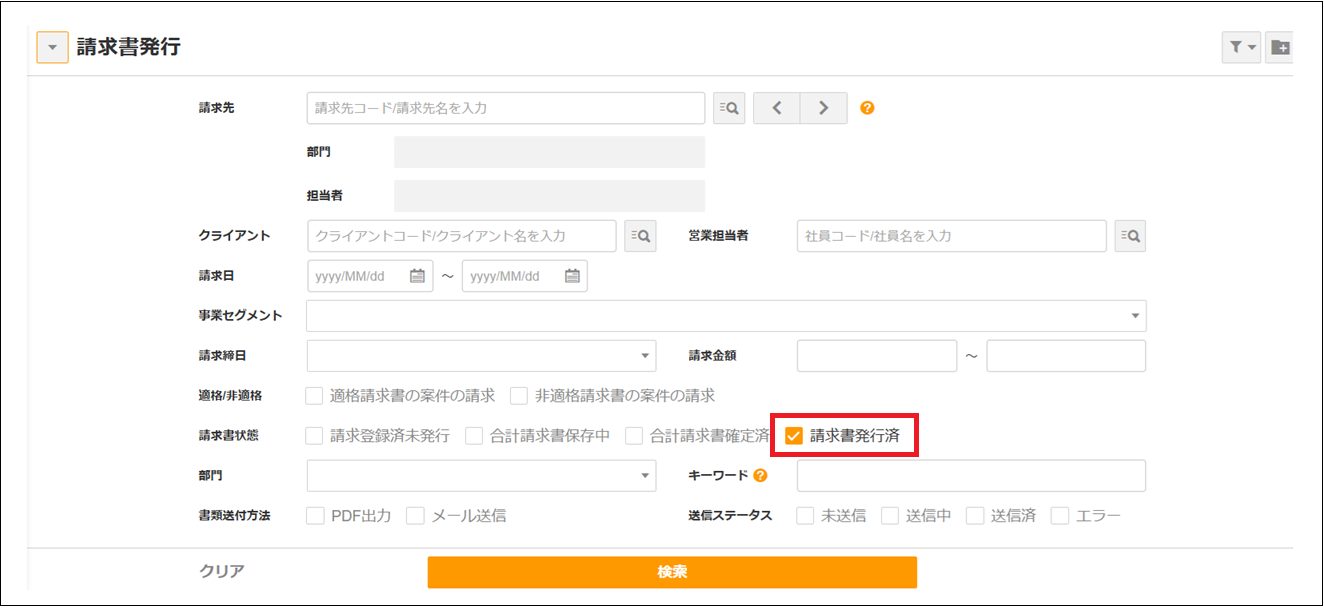Check エラー send status
Viewport: 1324px width, 608px height.
coord(1060,516)
